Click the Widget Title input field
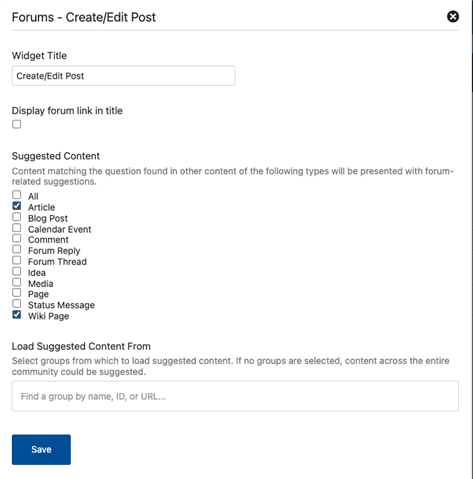This screenshot has height=479, width=473. click(x=123, y=76)
